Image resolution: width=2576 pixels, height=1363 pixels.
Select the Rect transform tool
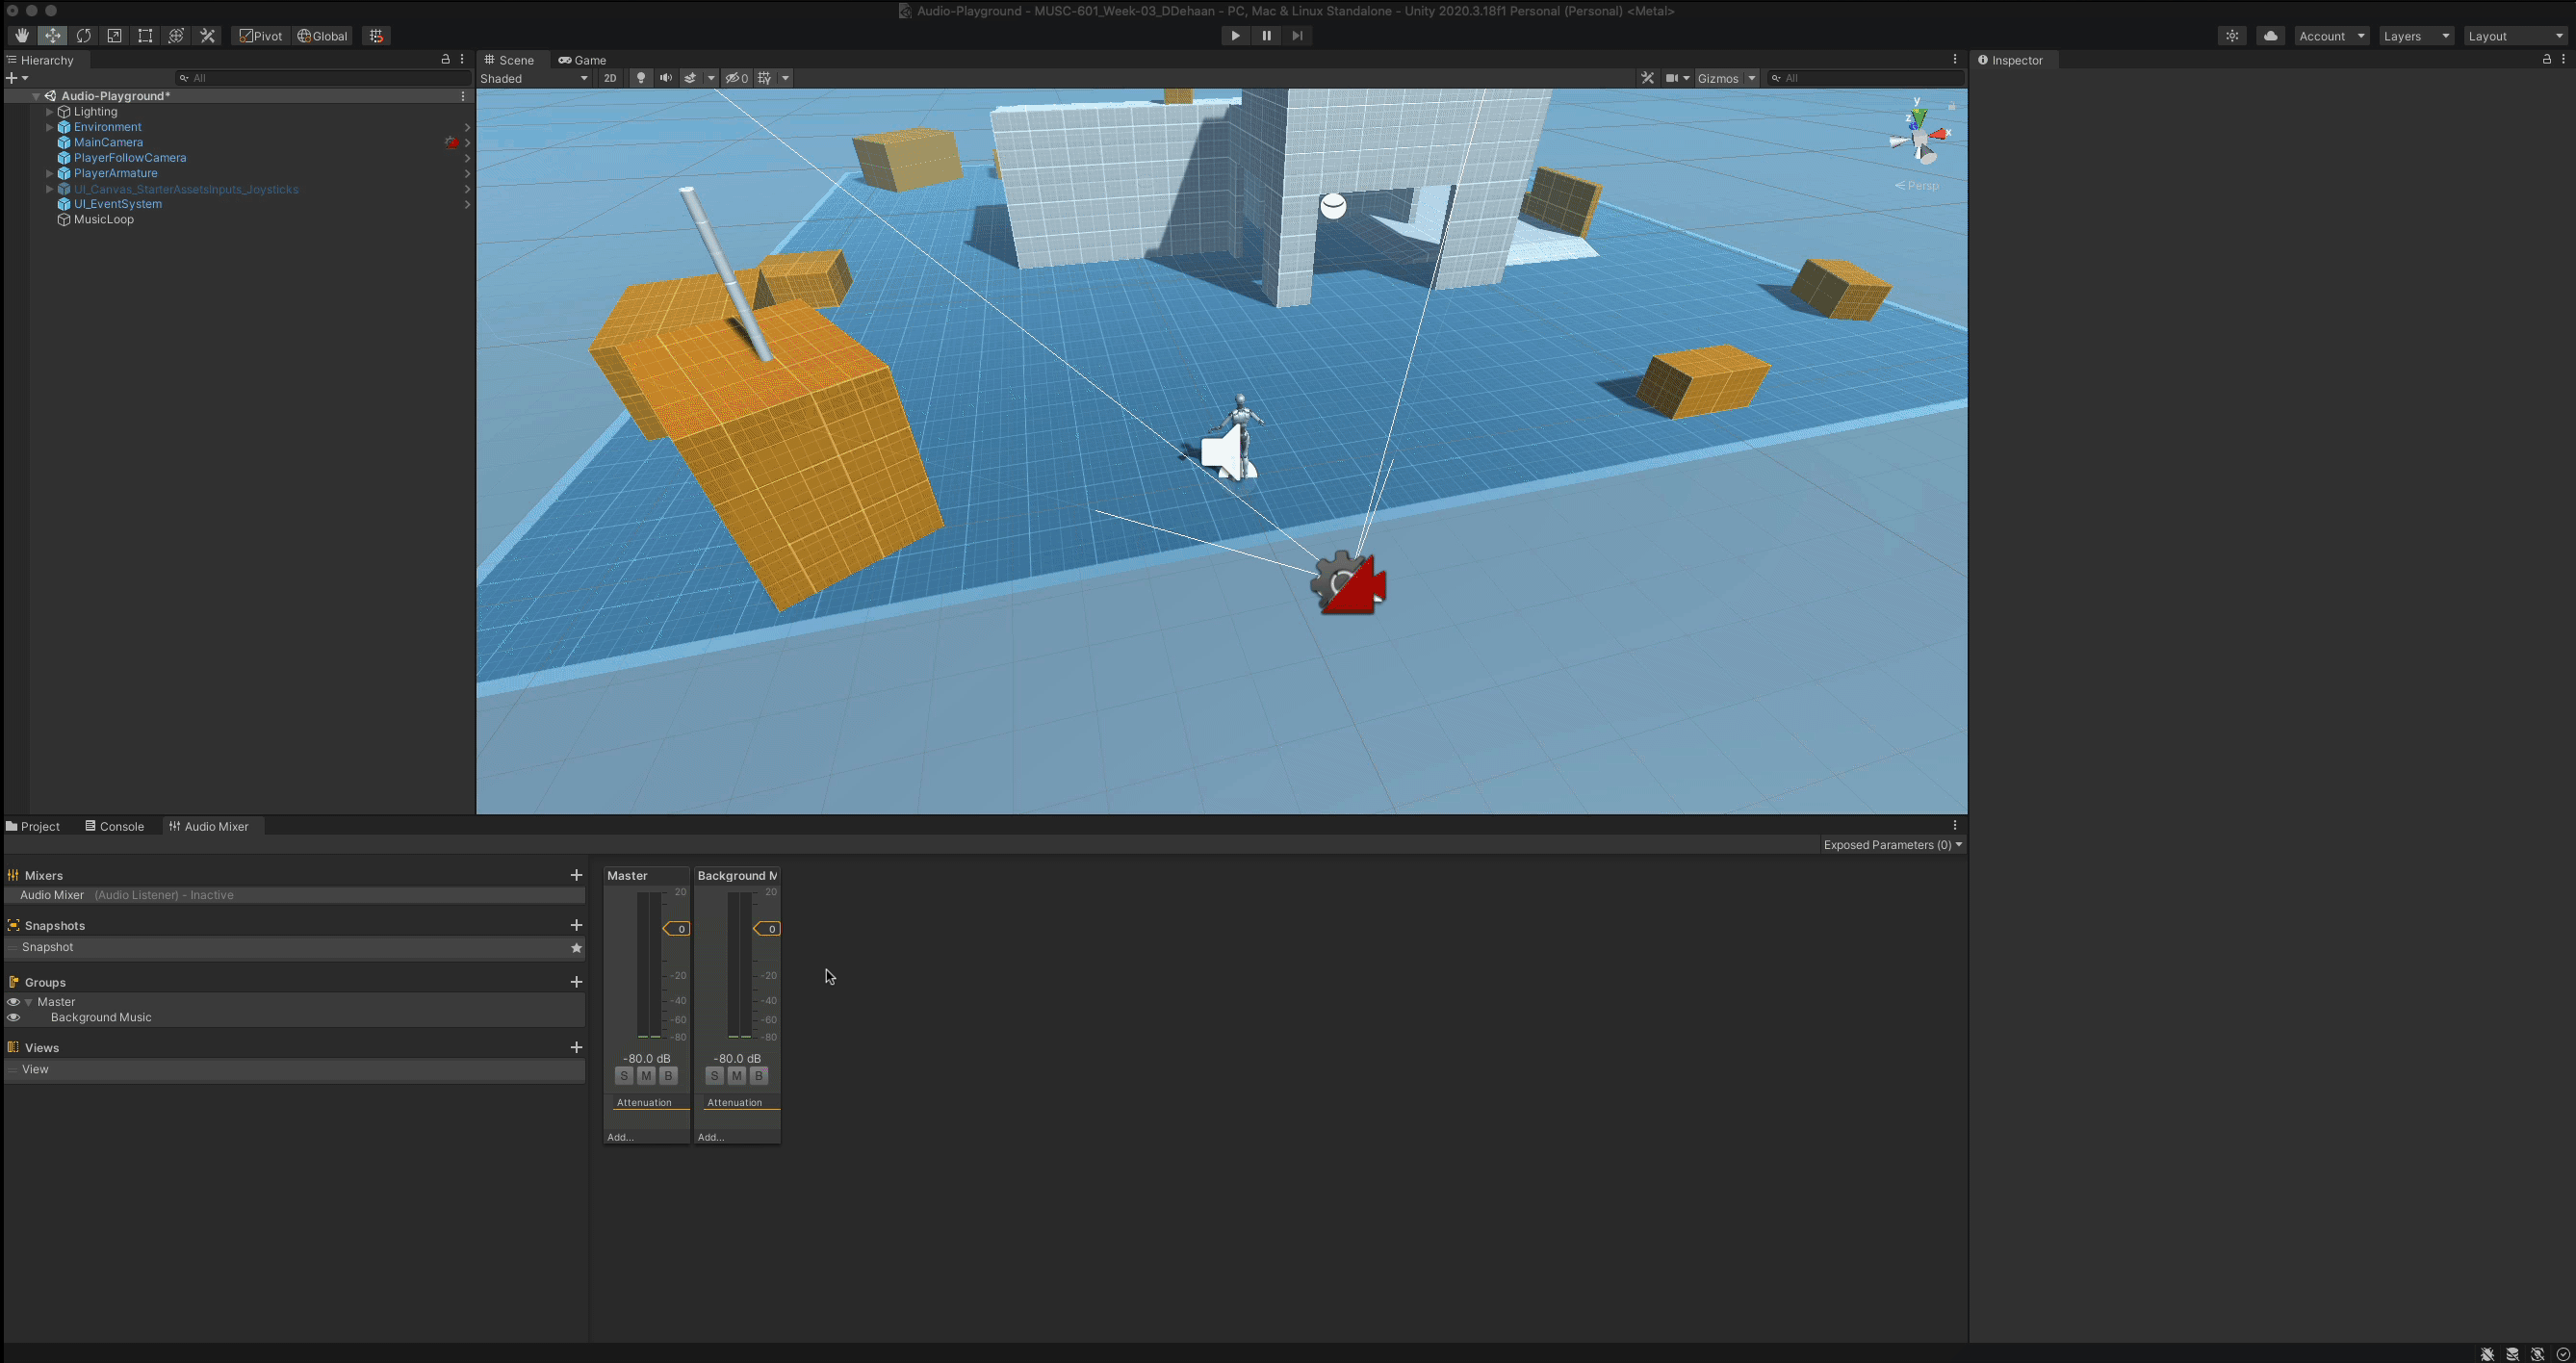(x=145, y=36)
